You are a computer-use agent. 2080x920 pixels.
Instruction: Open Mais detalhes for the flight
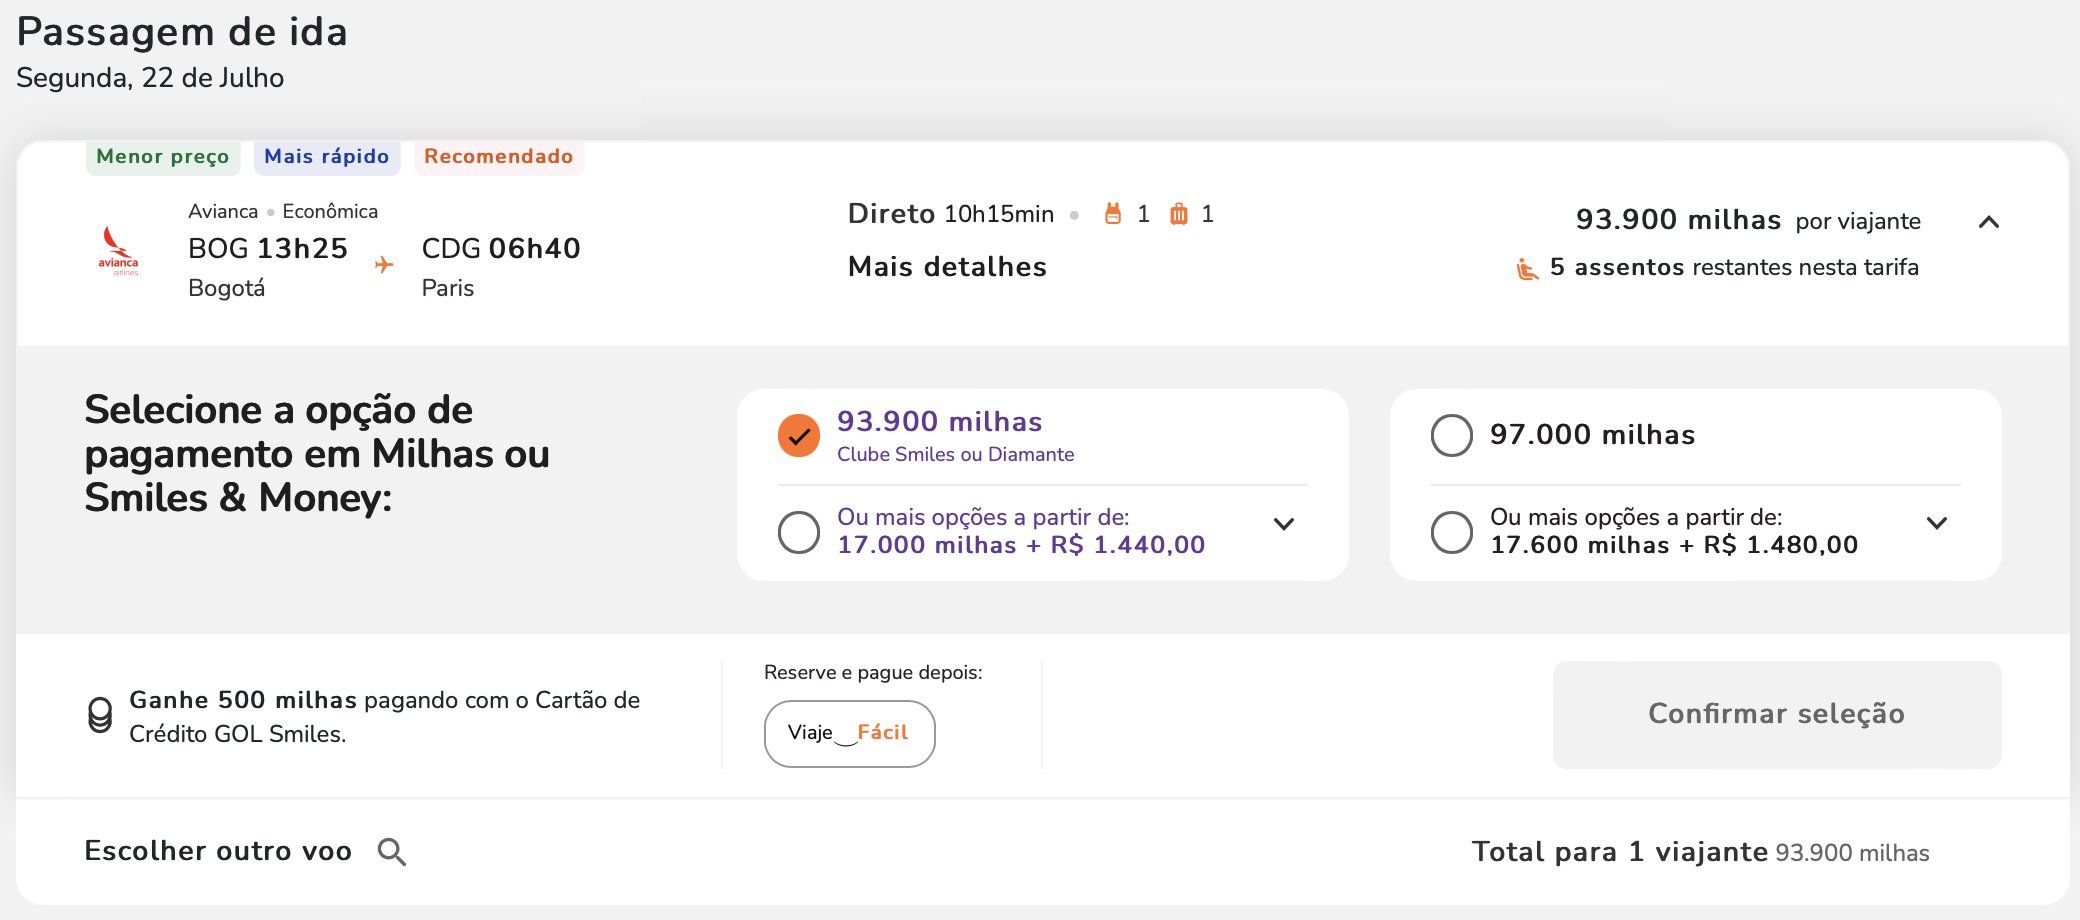[947, 267]
